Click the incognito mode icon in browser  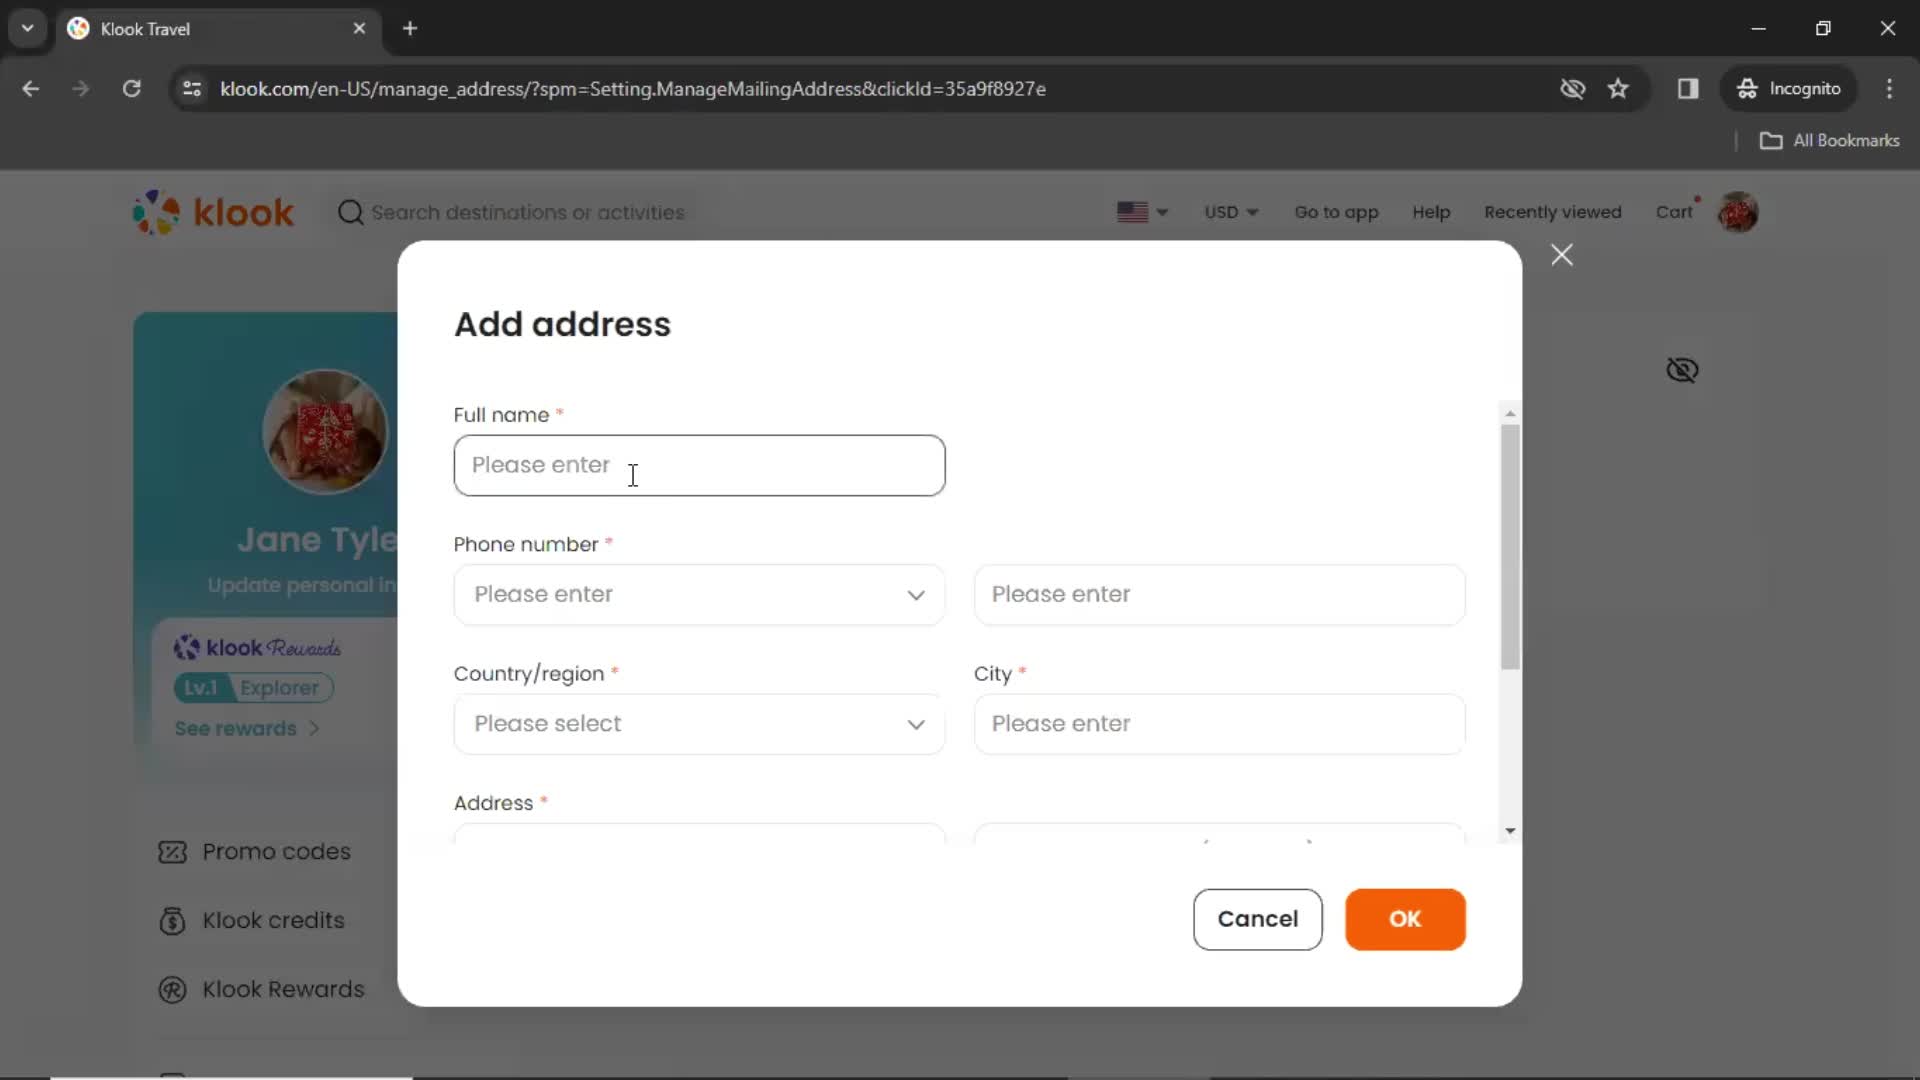click(x=1747, y=88)
